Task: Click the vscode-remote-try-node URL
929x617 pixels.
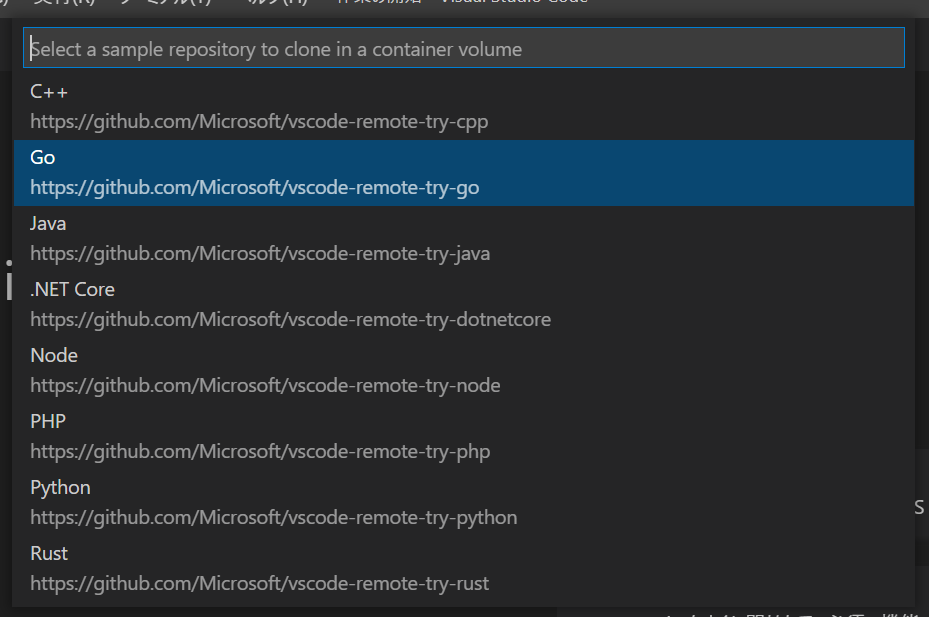Action: pyautogui.click(x=265, y=386)
